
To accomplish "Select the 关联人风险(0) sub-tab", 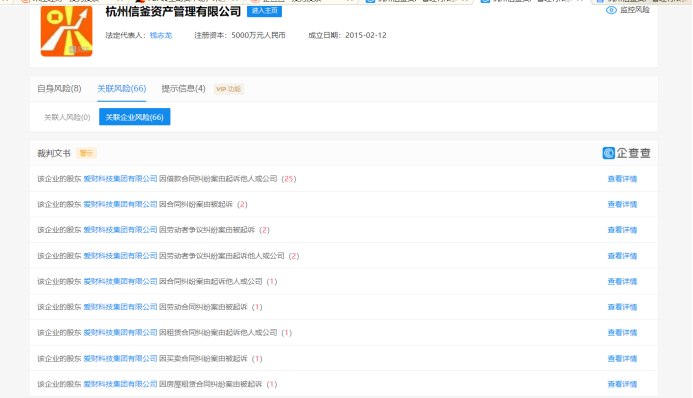I will tap(67, 117).
